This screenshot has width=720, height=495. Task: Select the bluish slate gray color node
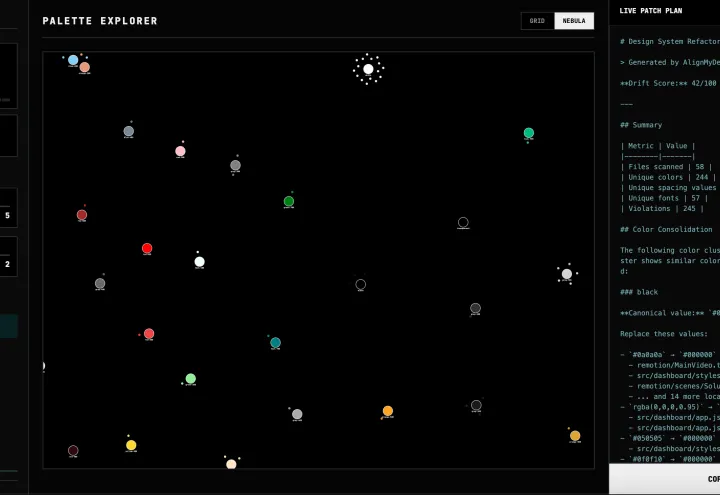(x=129, y=131)
